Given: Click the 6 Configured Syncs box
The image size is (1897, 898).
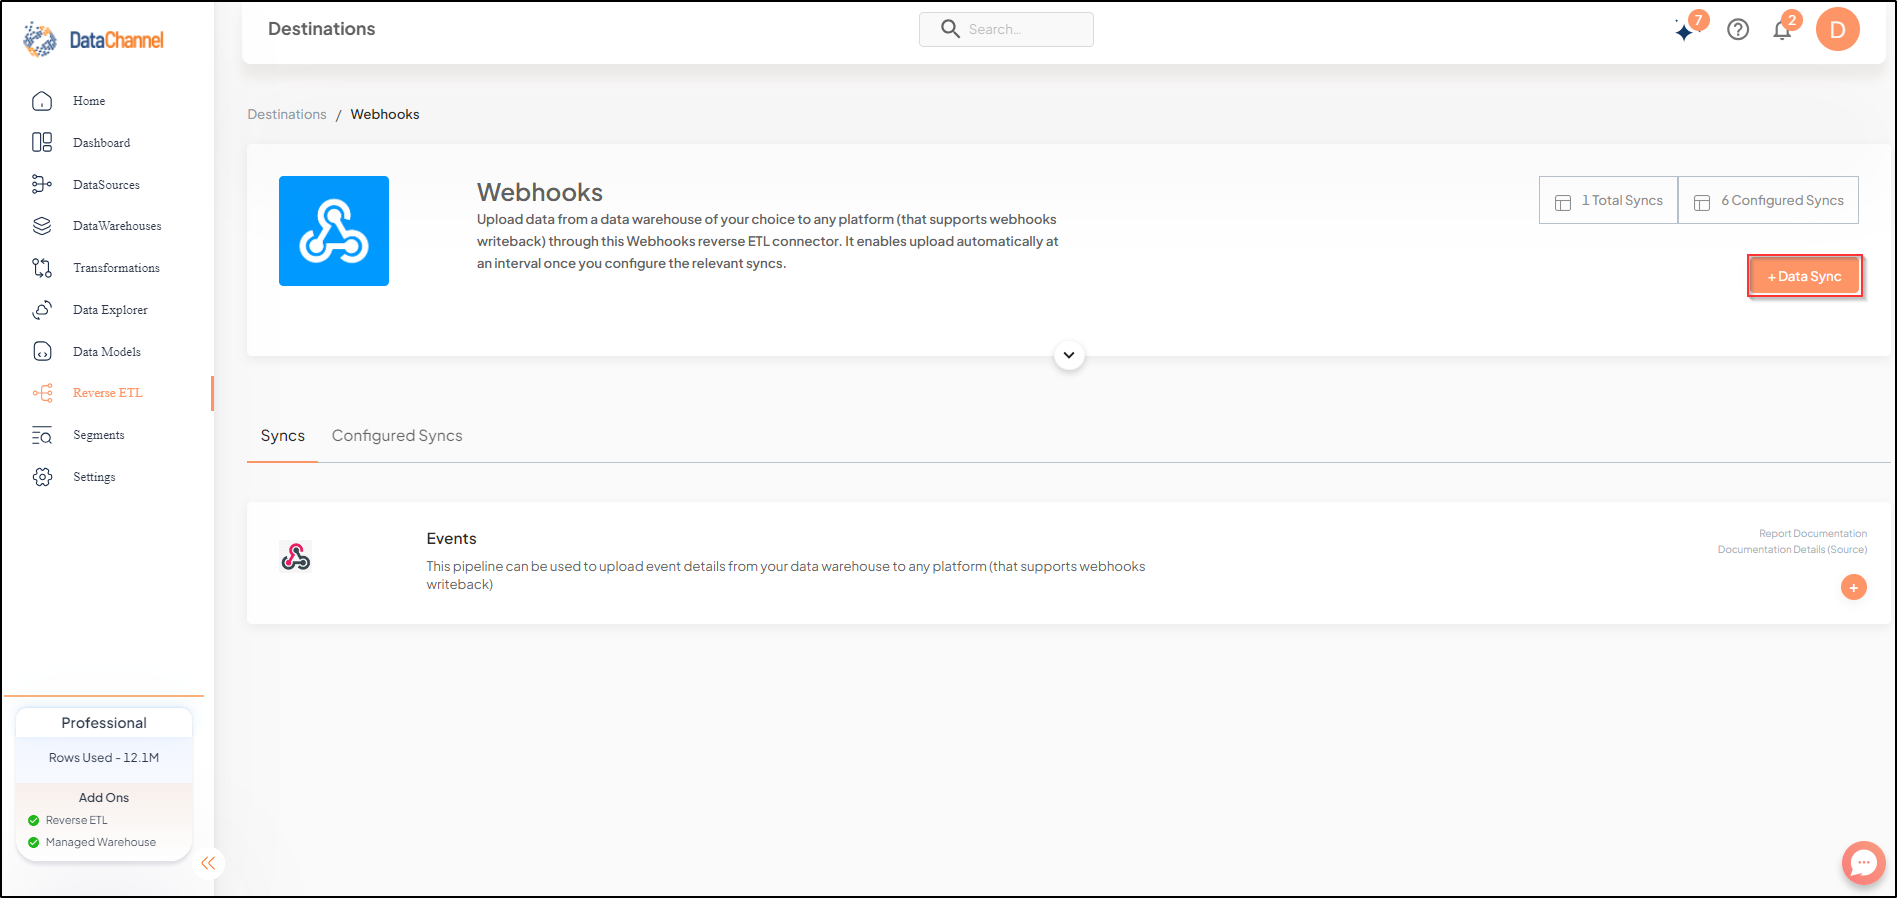Looking at the screenshot, I should 1768,200.
